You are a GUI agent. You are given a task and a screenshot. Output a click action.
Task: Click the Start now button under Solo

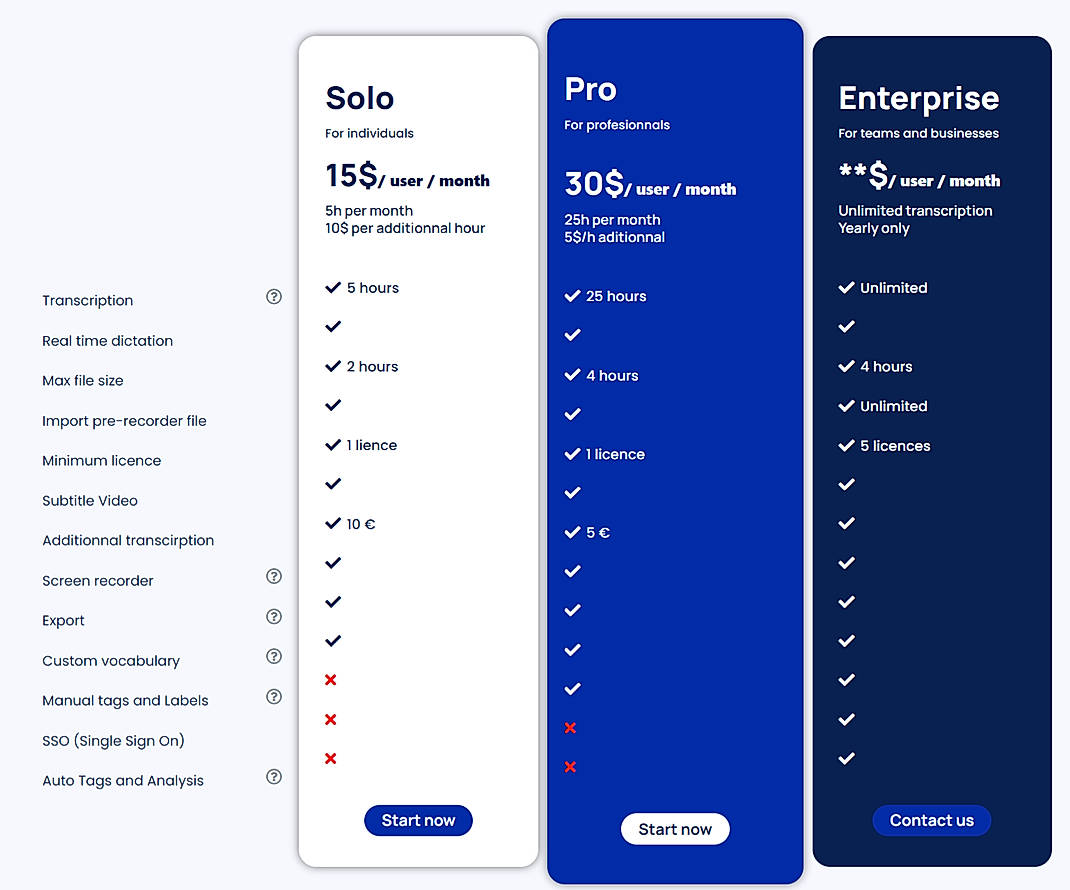418,820
